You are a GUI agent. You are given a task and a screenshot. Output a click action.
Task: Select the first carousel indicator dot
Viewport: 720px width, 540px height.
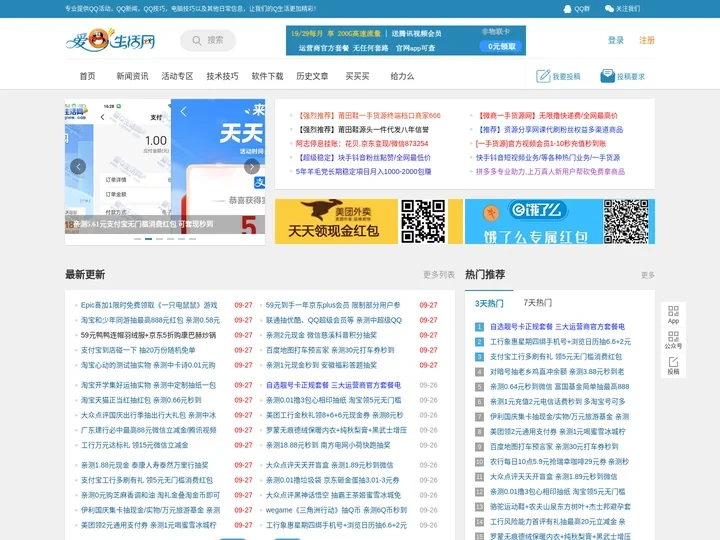coord(137,239)
